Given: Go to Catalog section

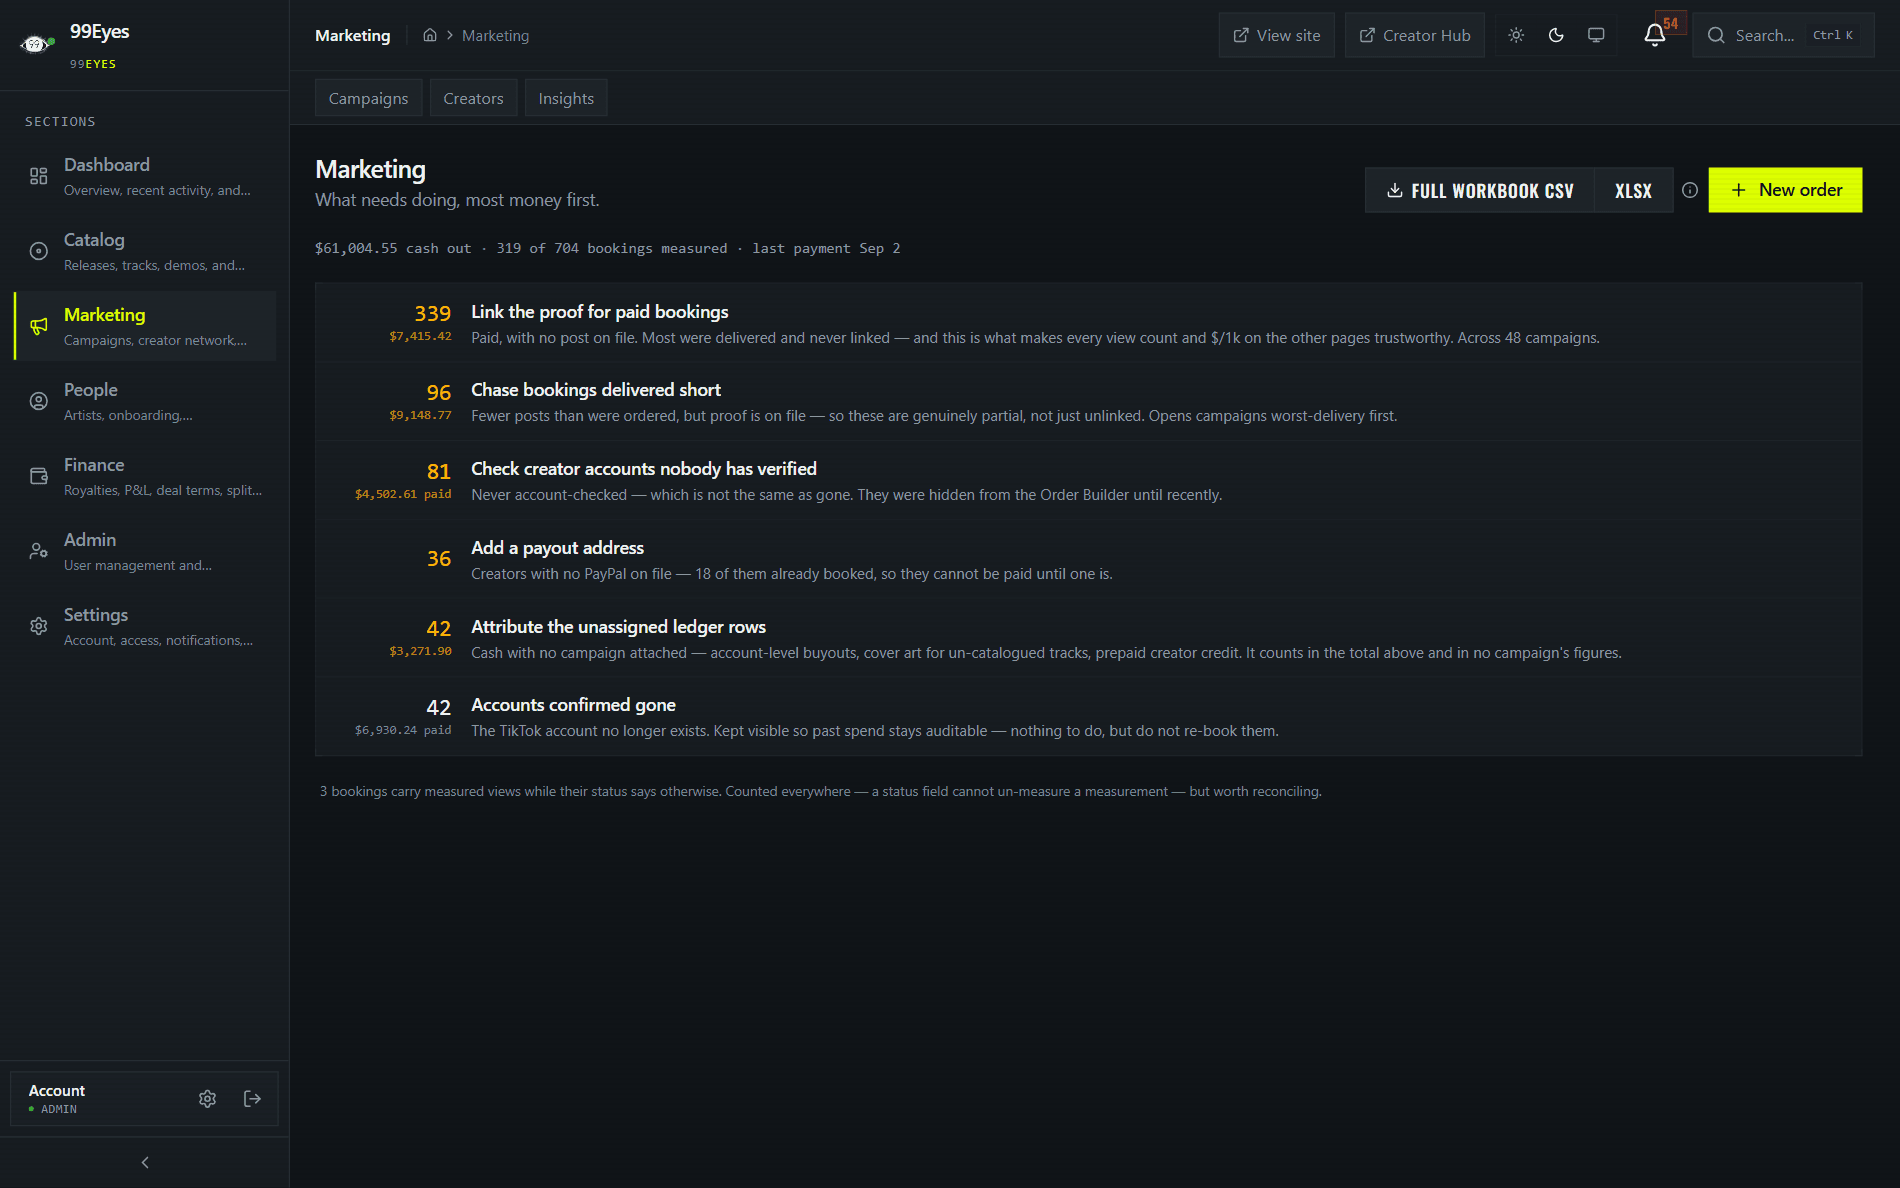Looking at the screenshot, I should point(145,251).
